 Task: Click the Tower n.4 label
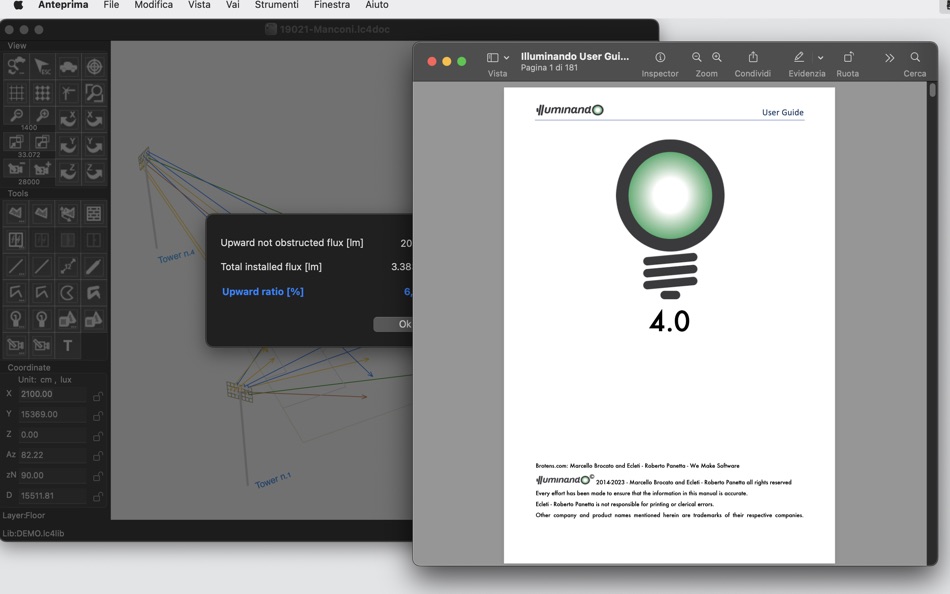coord(176,256)
